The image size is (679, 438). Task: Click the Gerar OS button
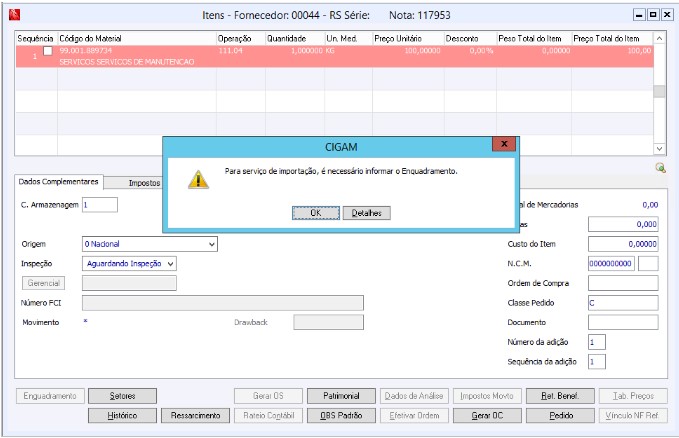pyautogui.click(x=268, y=396)
